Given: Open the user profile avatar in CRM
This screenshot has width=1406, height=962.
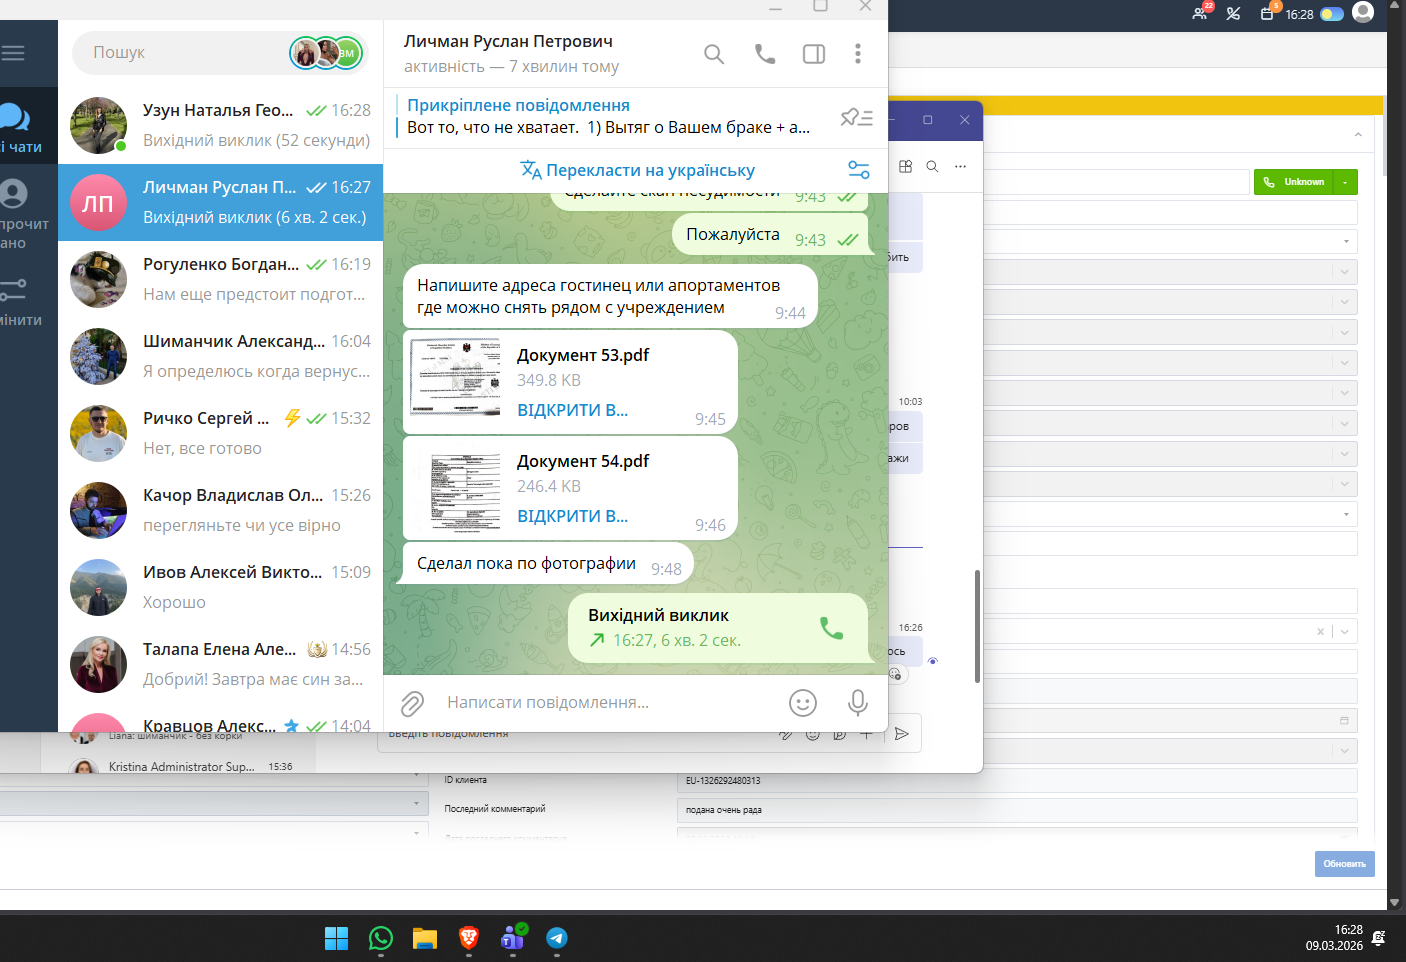Looking at the screenshot, I should point(1363,12).
